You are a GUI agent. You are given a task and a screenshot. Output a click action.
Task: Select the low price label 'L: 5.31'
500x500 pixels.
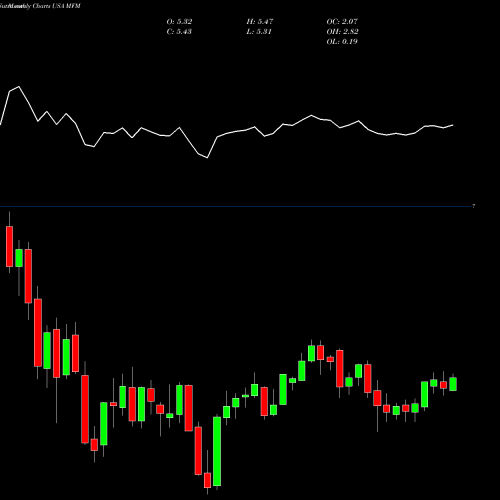coord(259,32)
